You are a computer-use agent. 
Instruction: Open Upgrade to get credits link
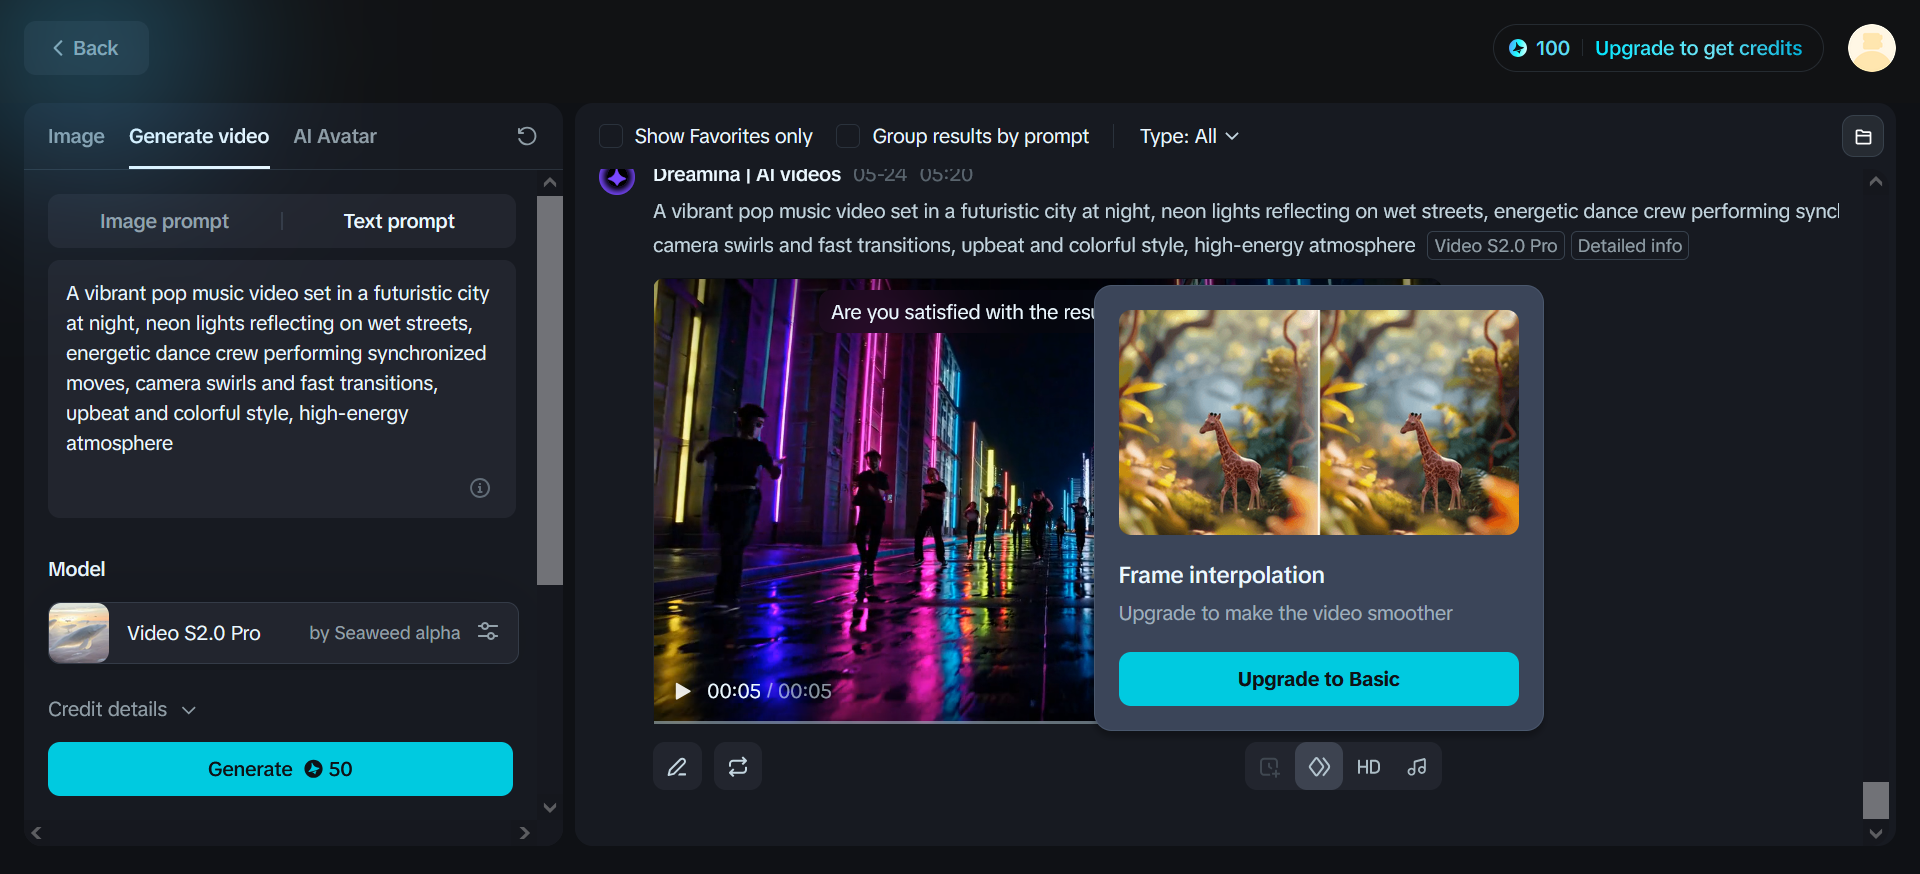pyautogui.click(x=1698, y=48)
